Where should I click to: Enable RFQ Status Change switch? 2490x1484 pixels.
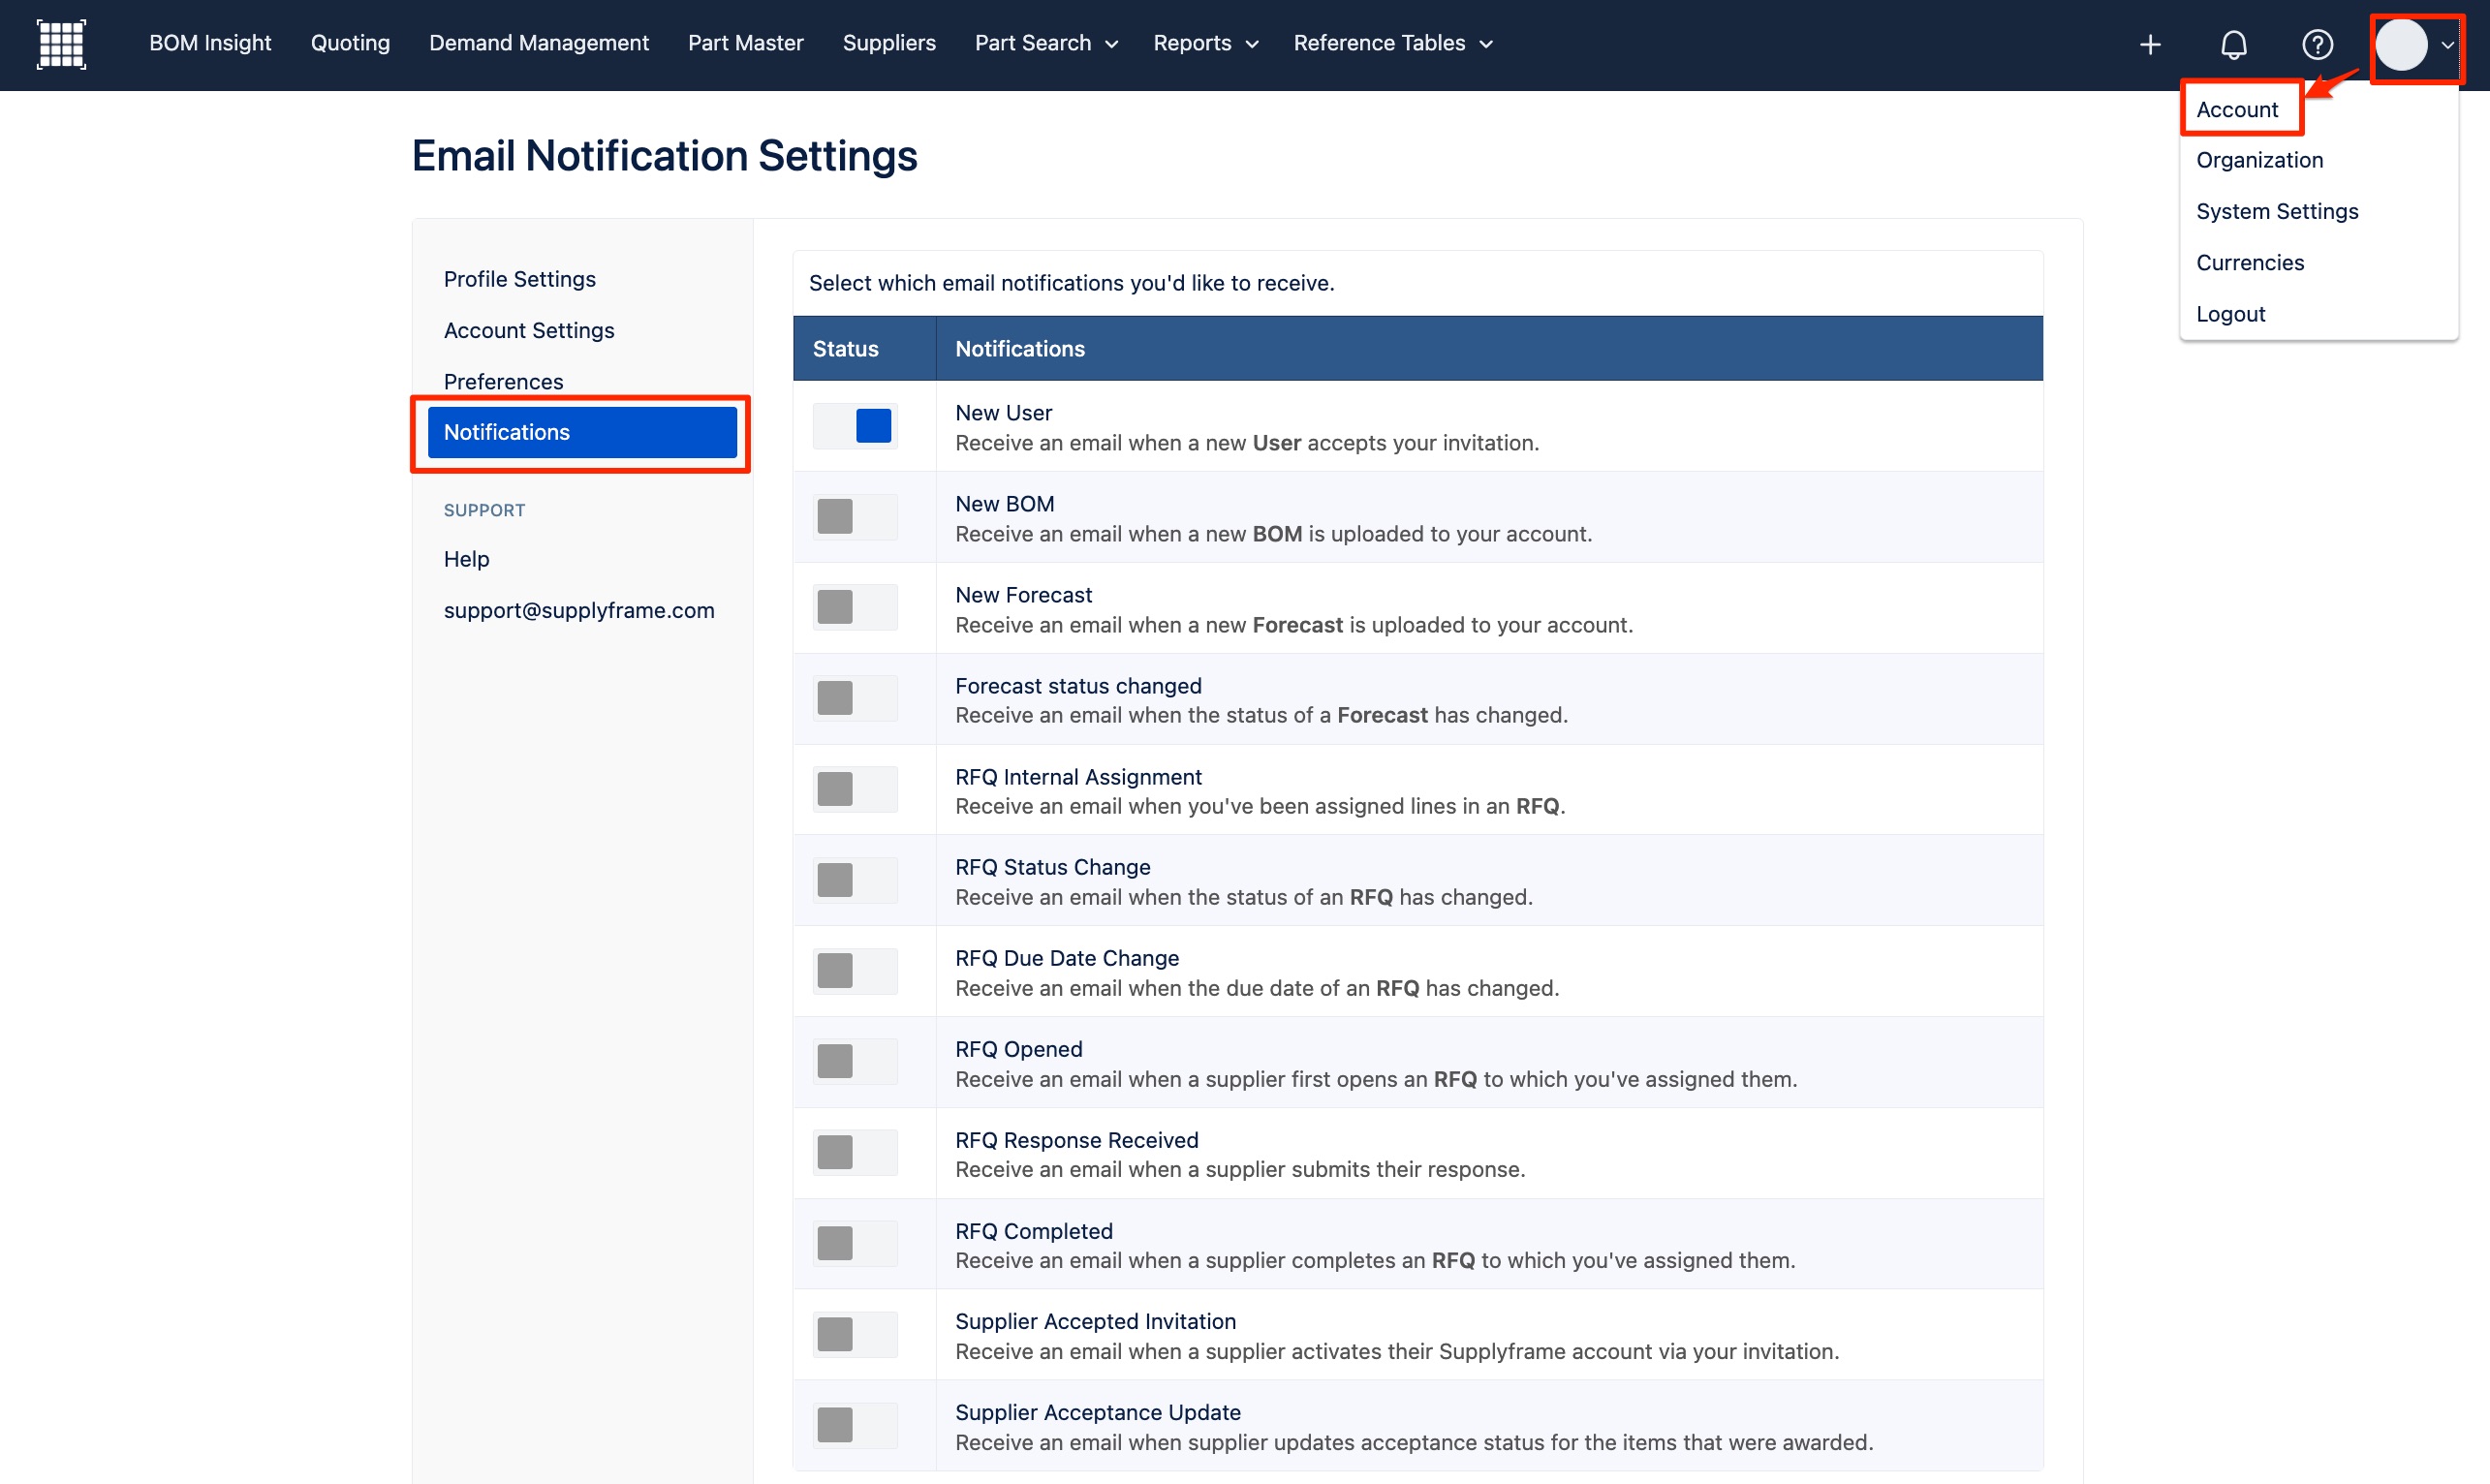(855, 880)
